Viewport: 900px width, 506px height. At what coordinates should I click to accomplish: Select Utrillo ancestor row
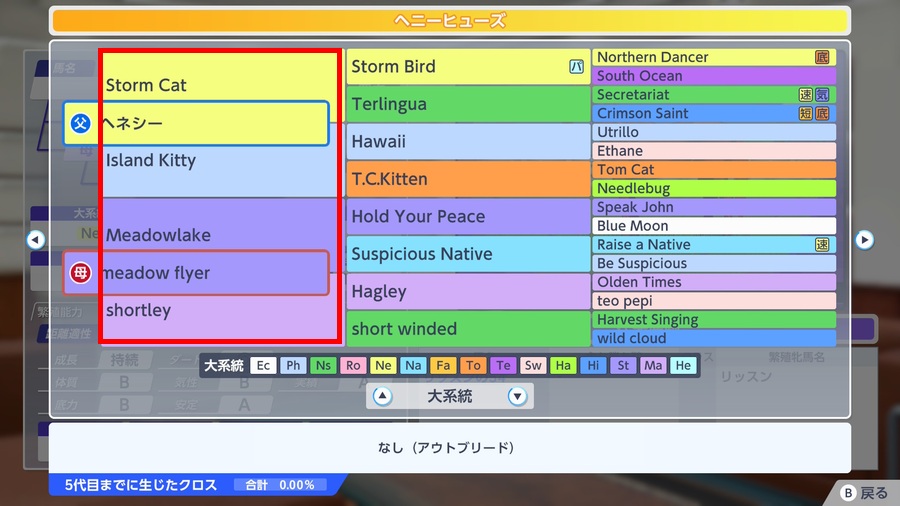point(714,132)
